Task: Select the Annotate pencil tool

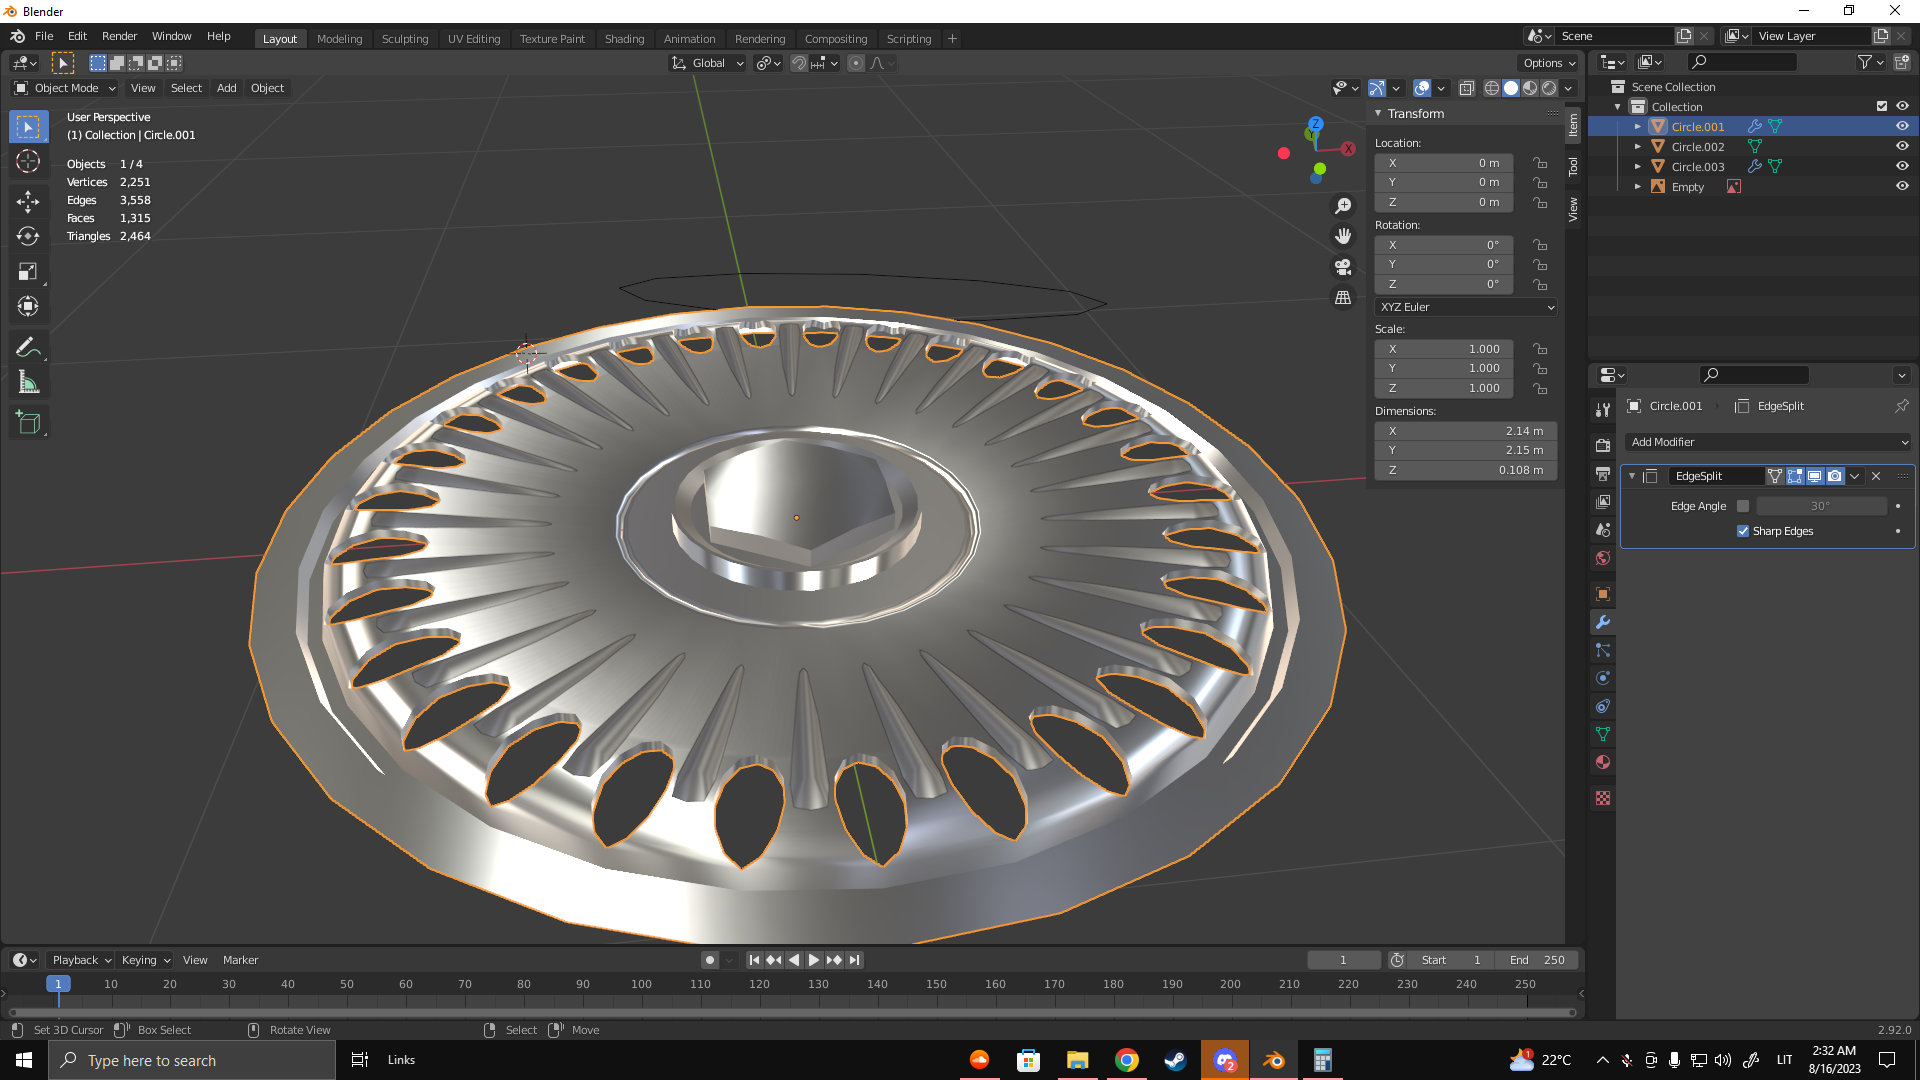Action: (28, 347)
